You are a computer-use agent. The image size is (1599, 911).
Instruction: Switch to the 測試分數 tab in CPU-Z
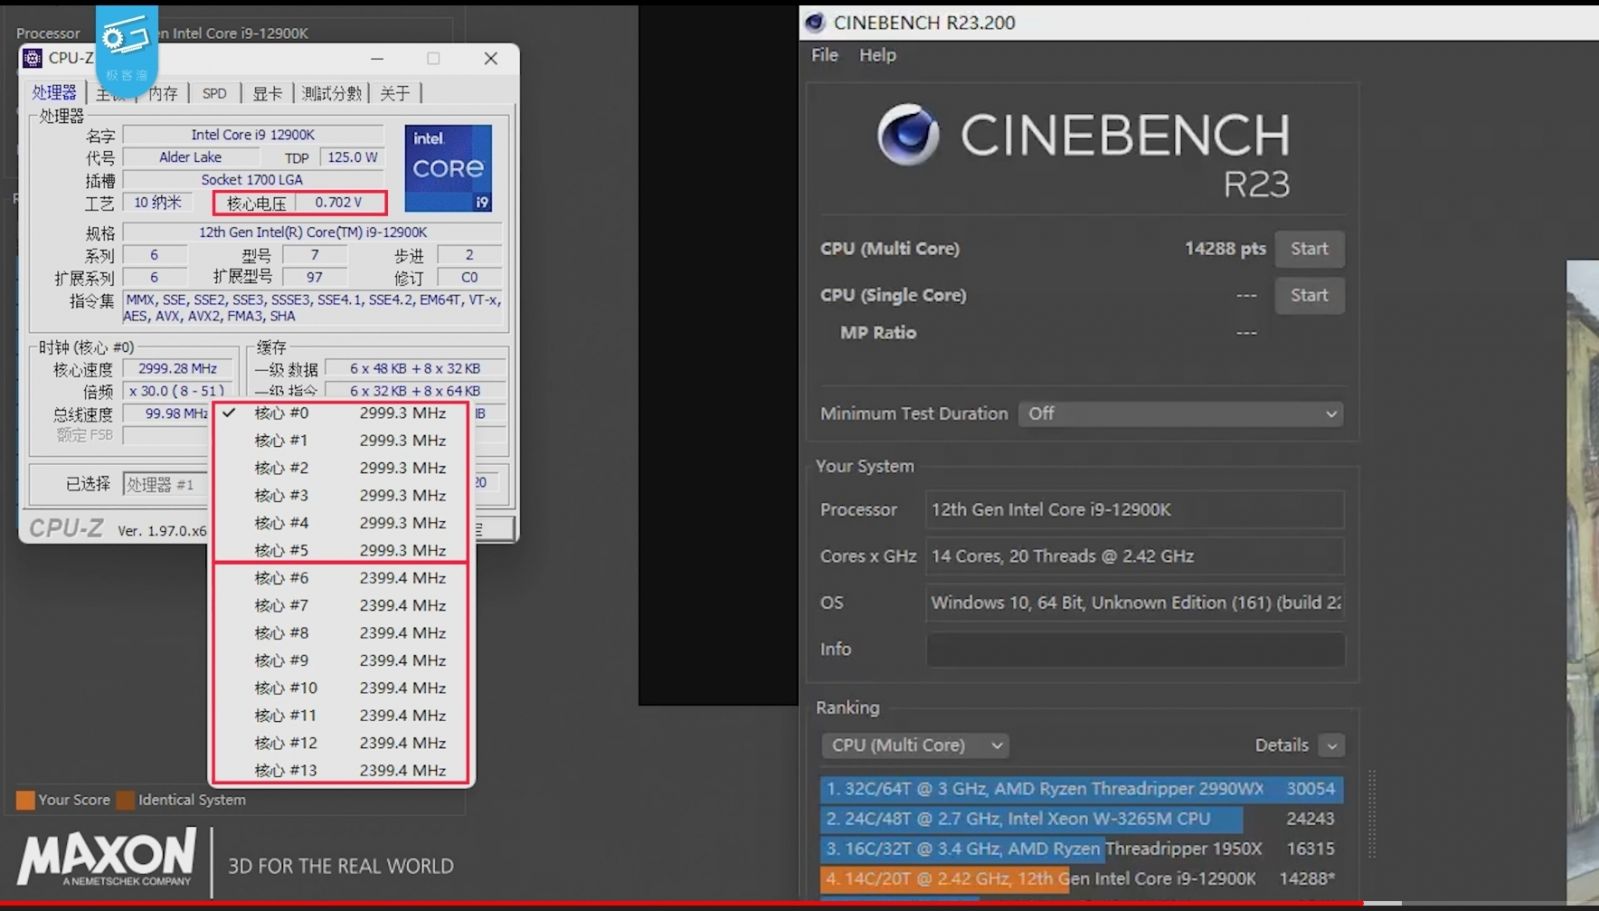click(x=331, y=93)
